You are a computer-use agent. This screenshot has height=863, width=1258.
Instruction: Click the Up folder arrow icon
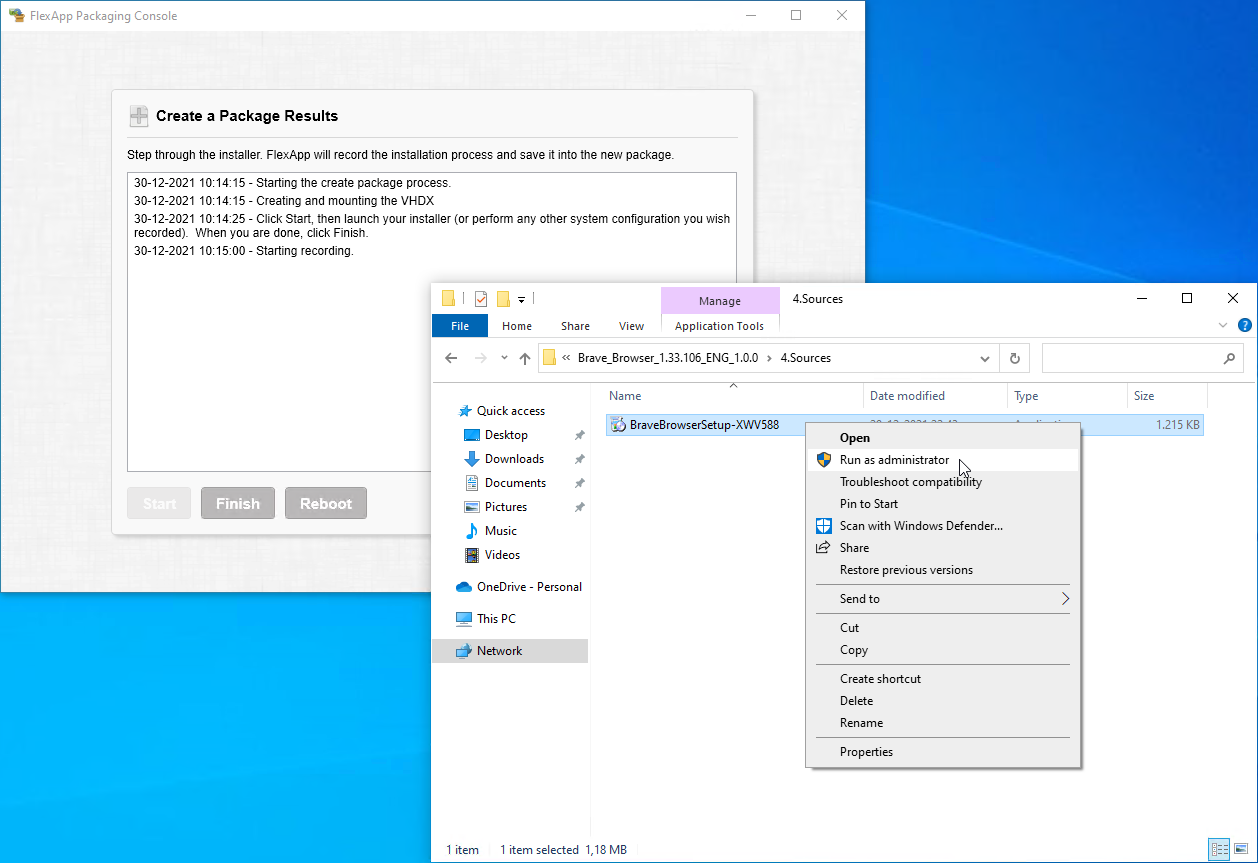point(525,358)
